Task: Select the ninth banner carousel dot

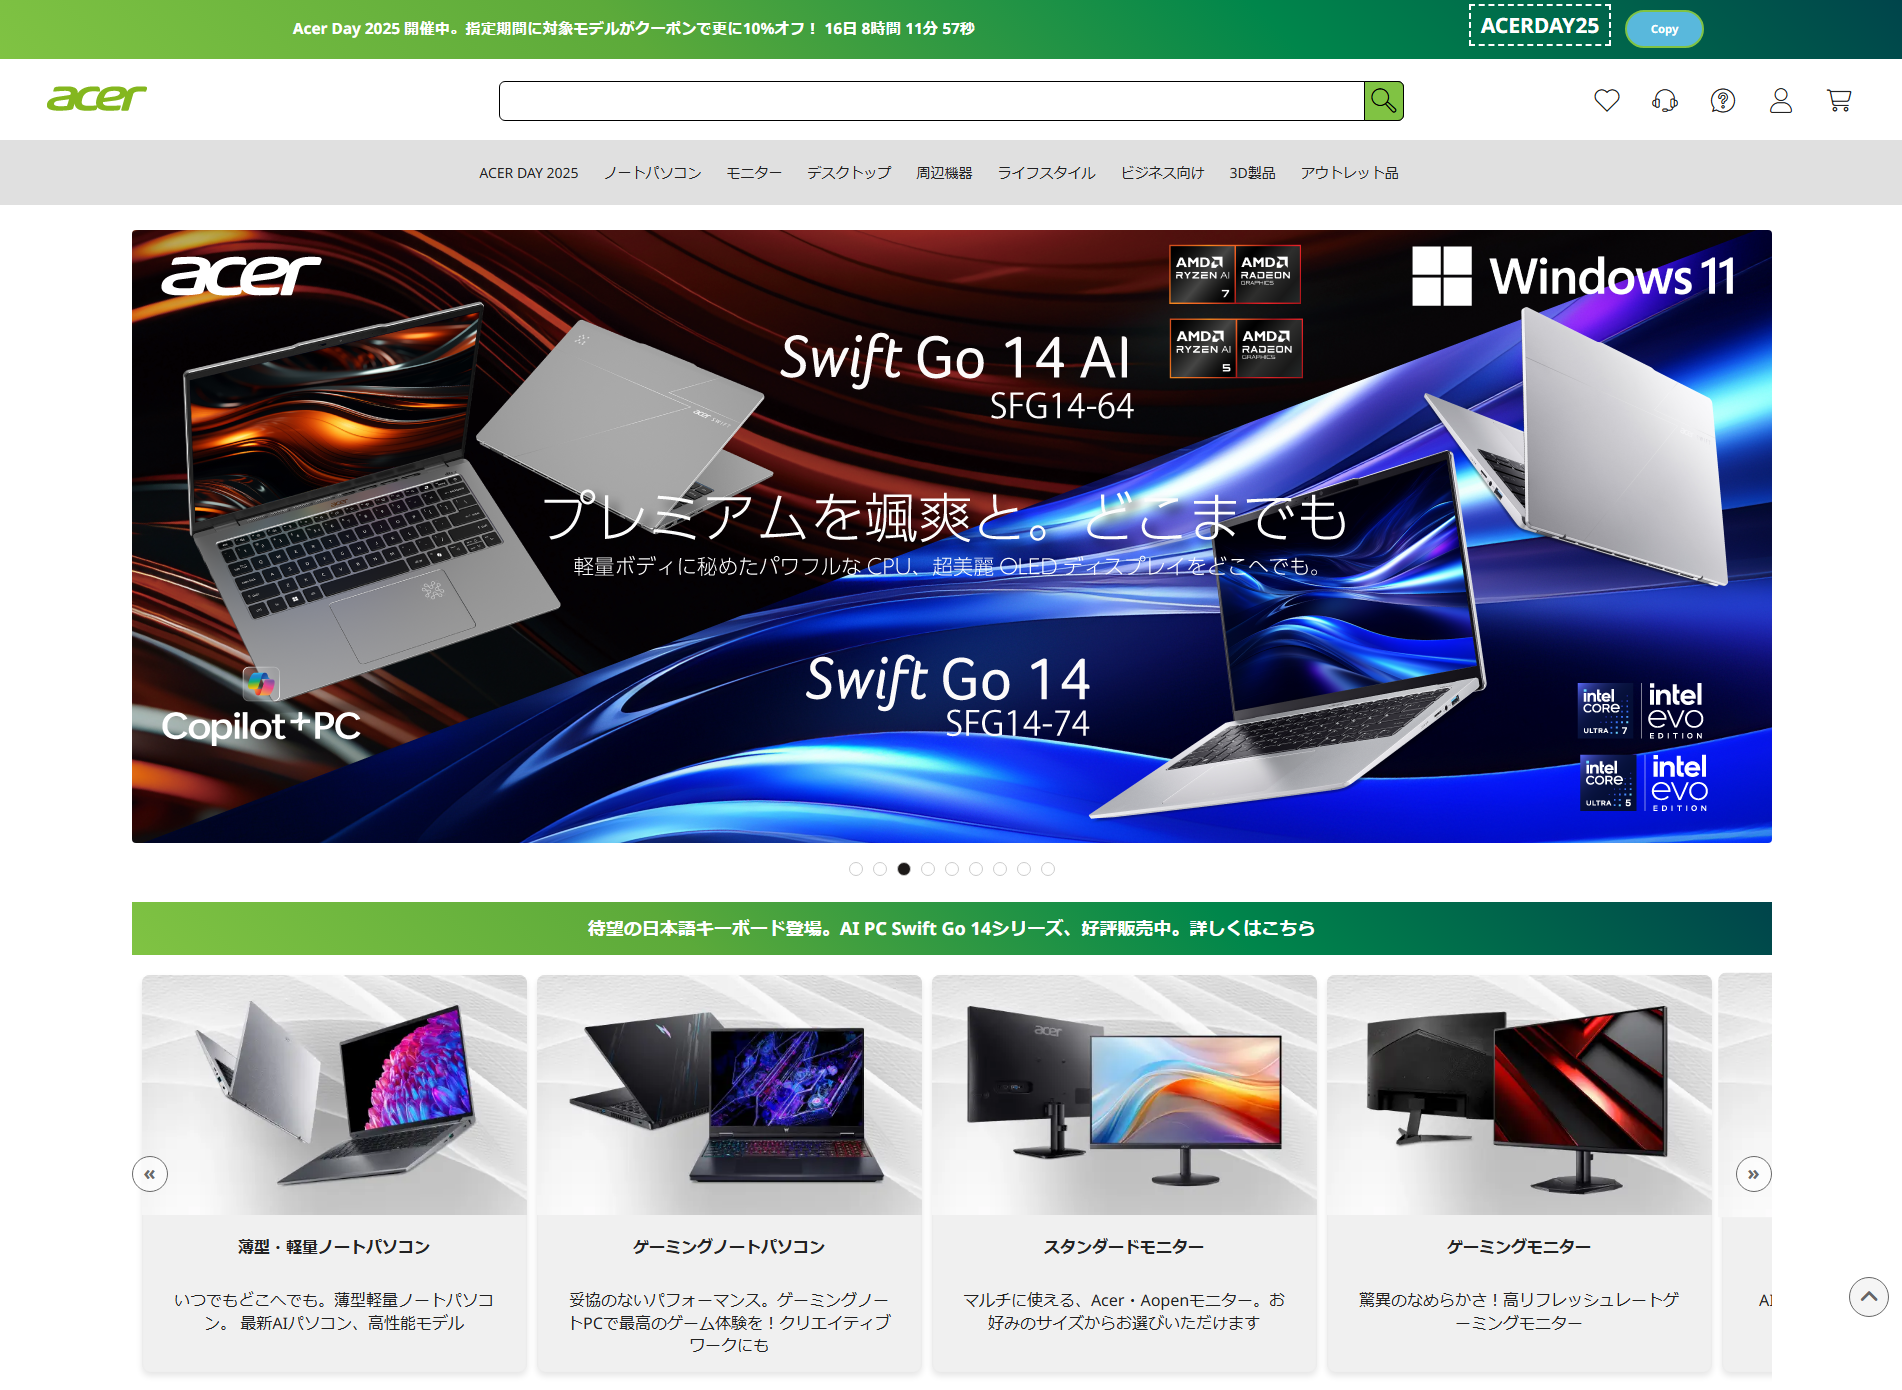Action: 1048,869
